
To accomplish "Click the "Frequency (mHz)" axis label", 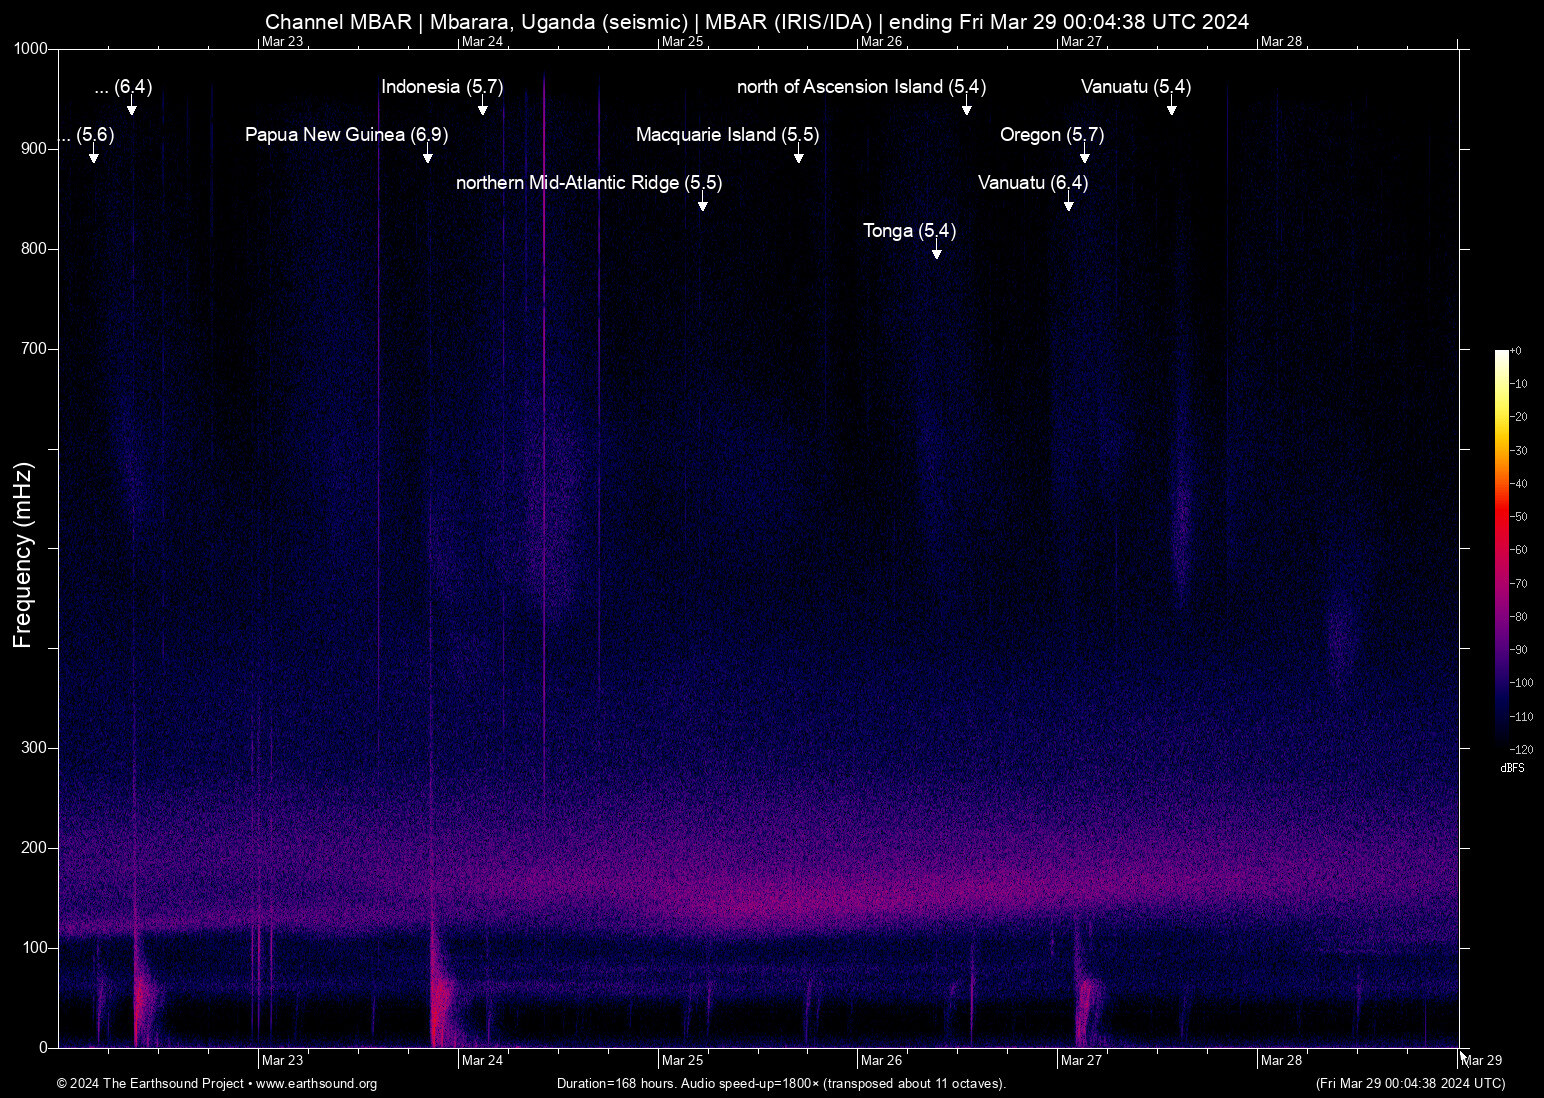I will 23,555.
